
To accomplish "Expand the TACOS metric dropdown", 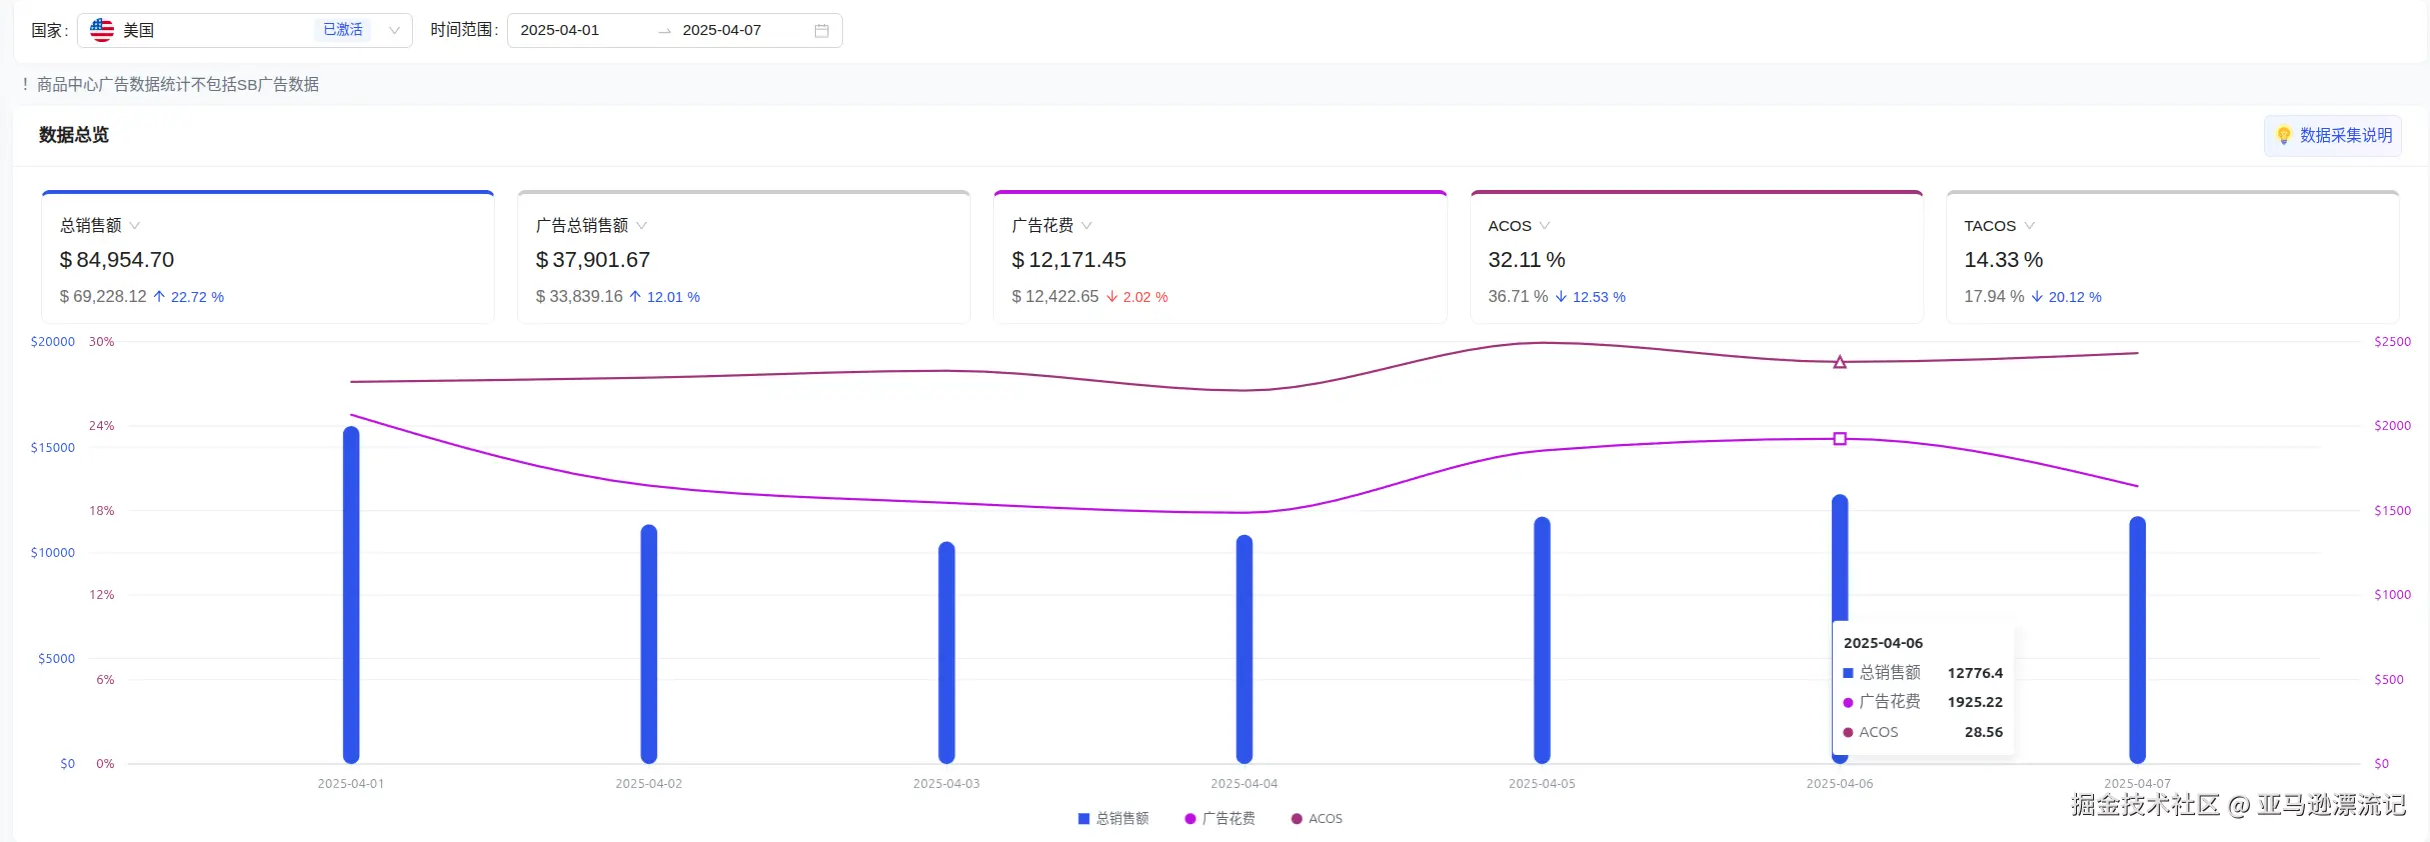I will [2029, 226].
